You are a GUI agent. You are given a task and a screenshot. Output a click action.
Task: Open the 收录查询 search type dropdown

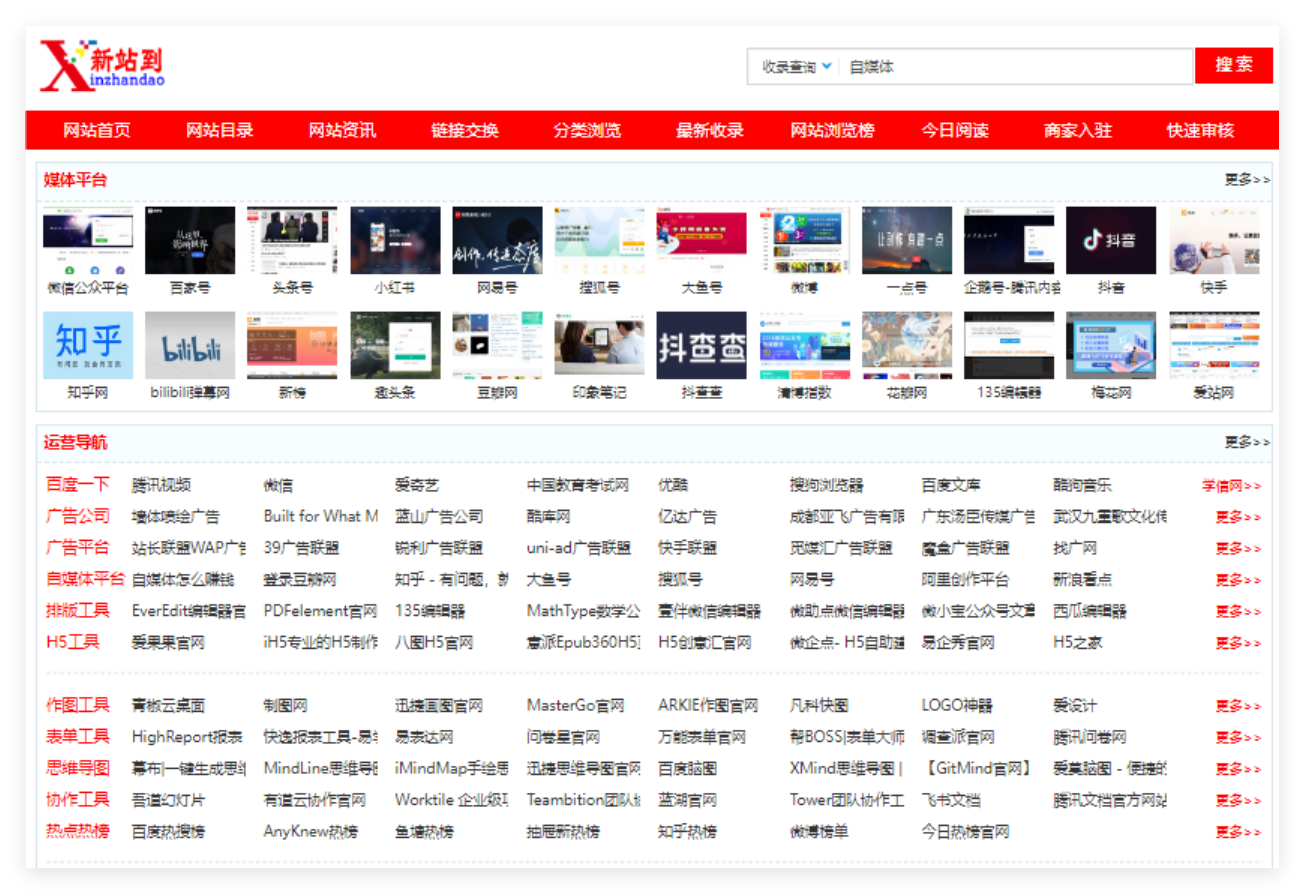(795, 67)
